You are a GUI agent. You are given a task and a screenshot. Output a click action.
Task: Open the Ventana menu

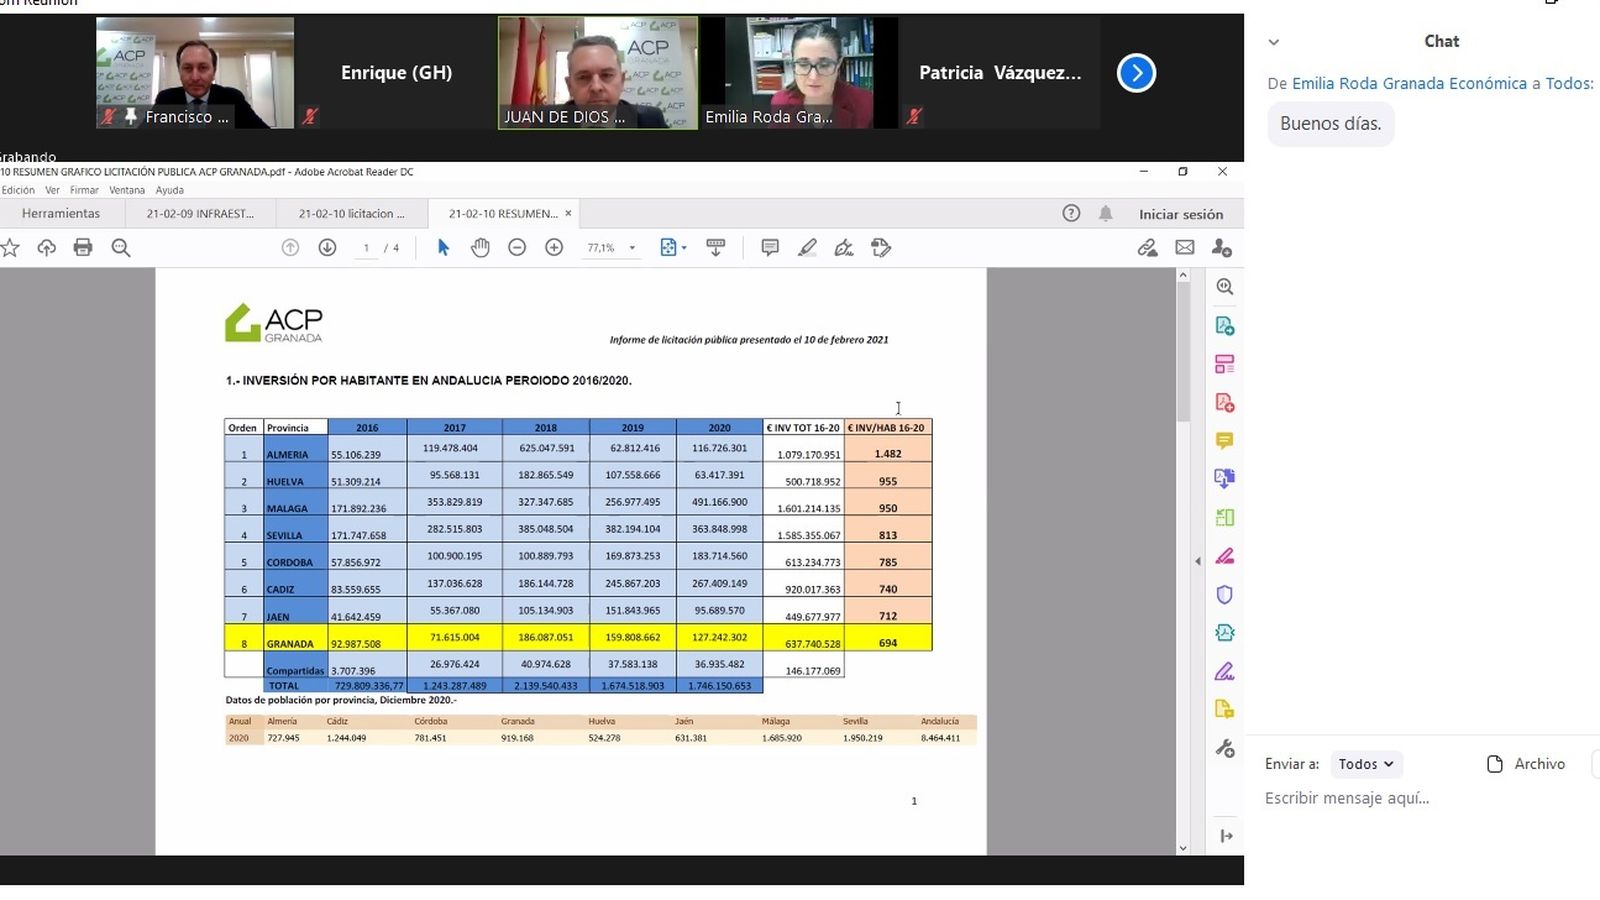(127, 190)
